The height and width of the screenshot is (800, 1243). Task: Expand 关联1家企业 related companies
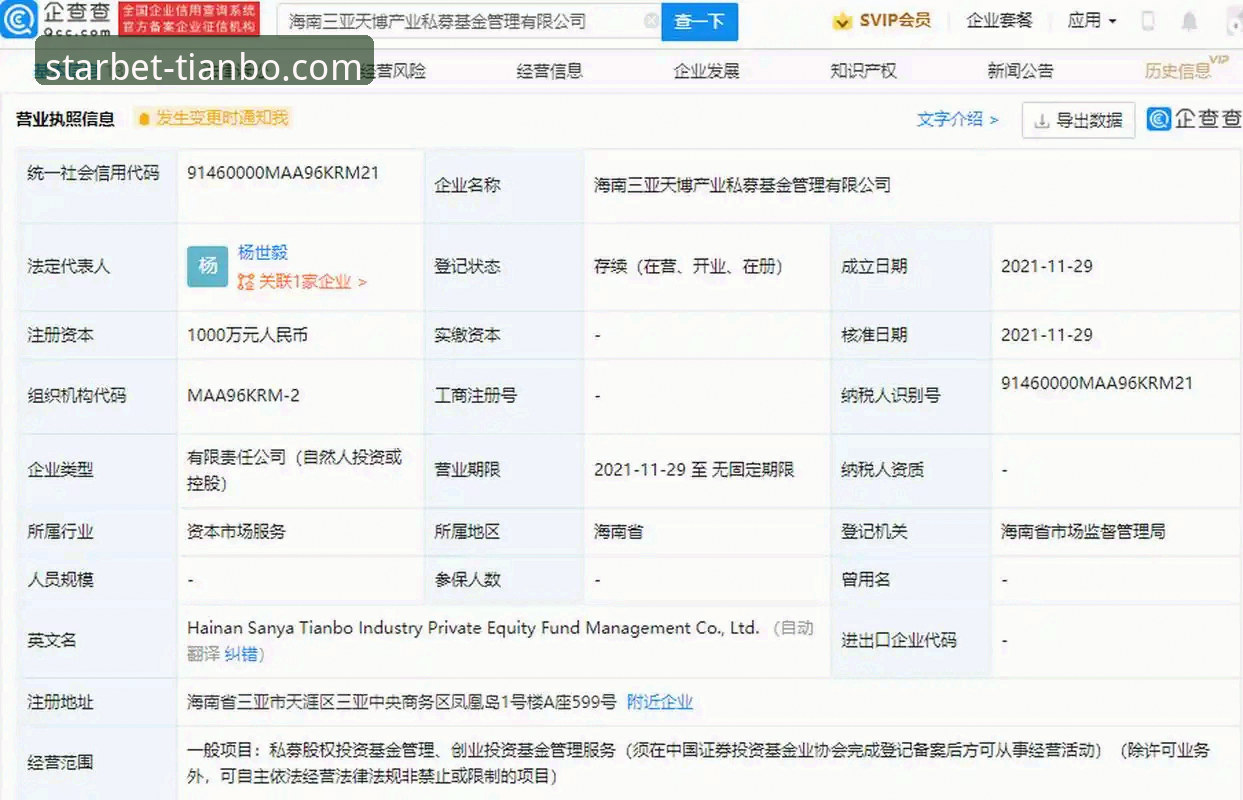click(x=313, y=282)
